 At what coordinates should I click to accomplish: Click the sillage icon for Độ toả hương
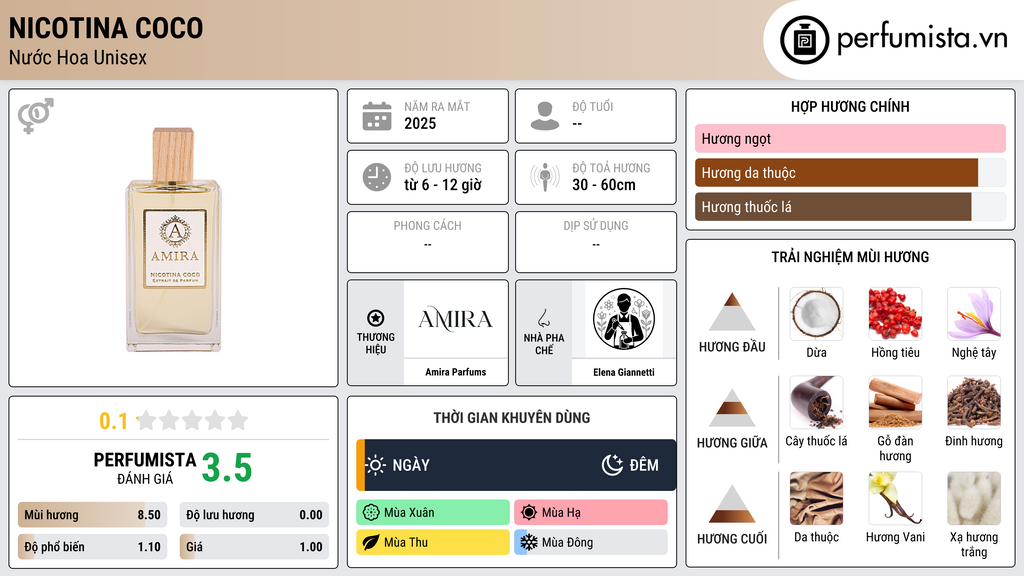point(545,177)
